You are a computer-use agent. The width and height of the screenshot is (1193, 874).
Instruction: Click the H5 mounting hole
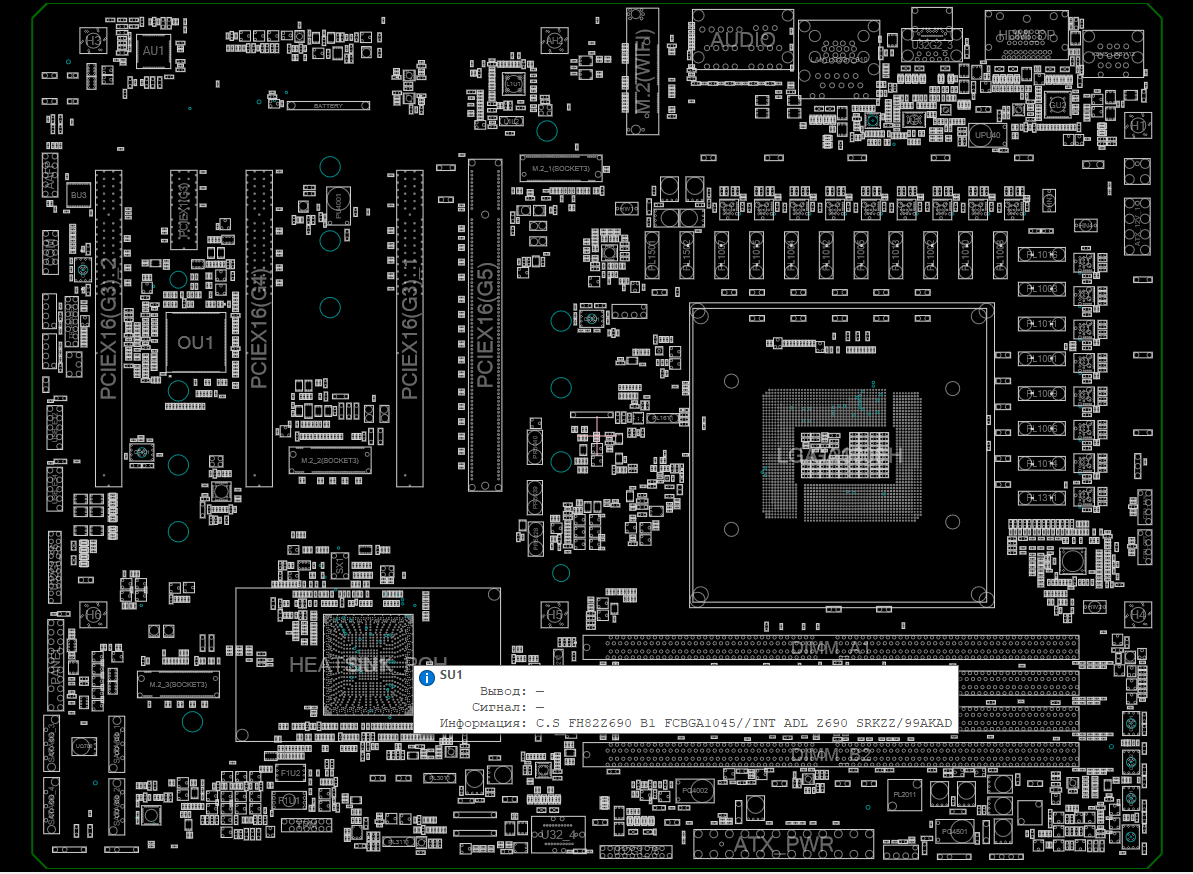point(555,614)
